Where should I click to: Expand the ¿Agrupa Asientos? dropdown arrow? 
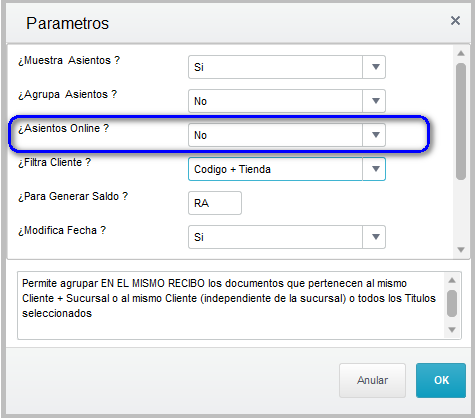coord(375,101)
